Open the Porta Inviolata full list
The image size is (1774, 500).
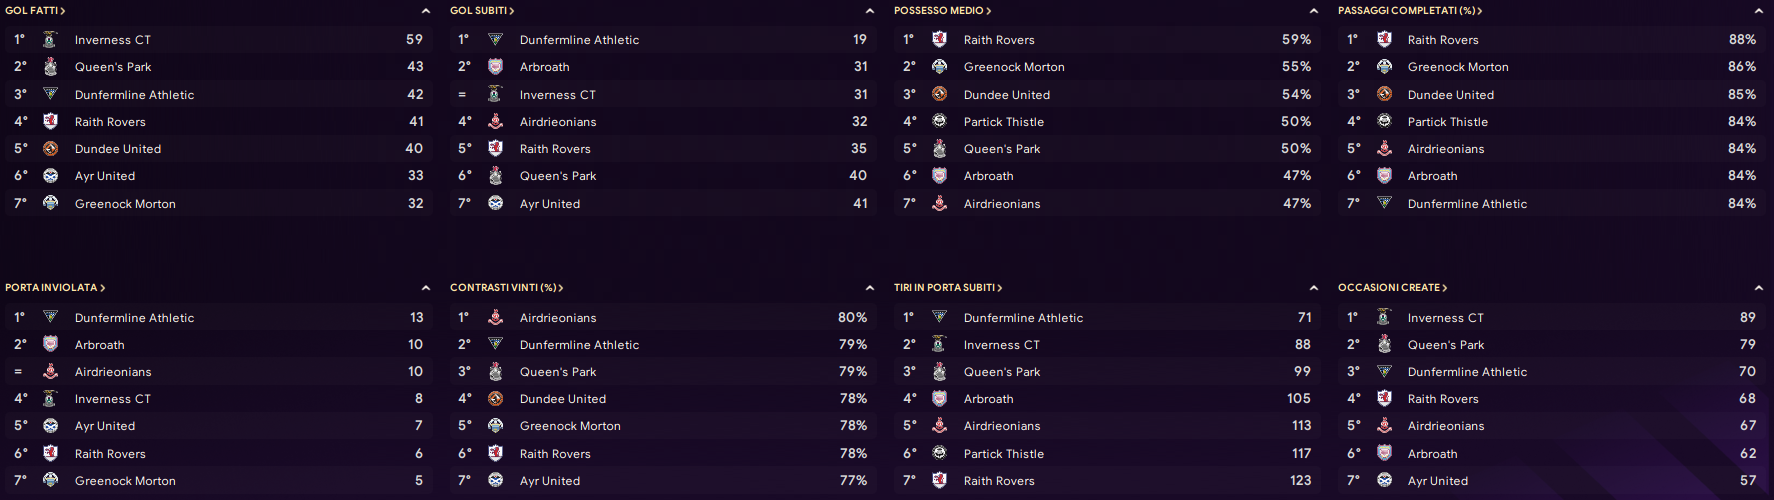[55, 288]
